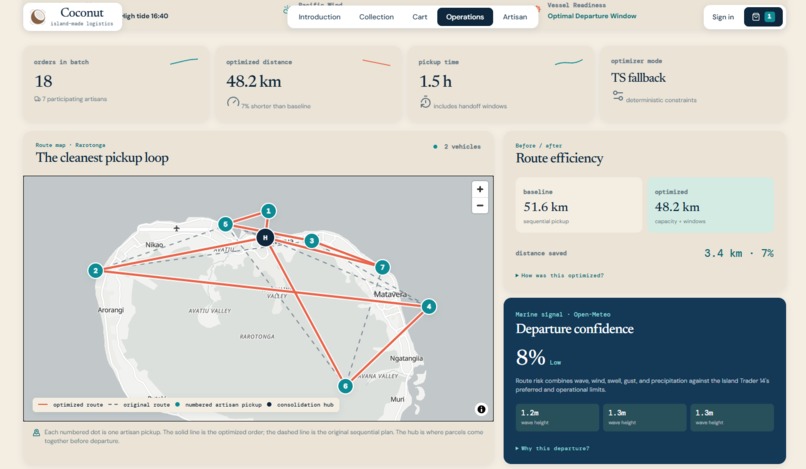This screenshot has width=806, height=469.
Task: Click 'Marine signal · Open-Meteo' label
Action: 563,314
